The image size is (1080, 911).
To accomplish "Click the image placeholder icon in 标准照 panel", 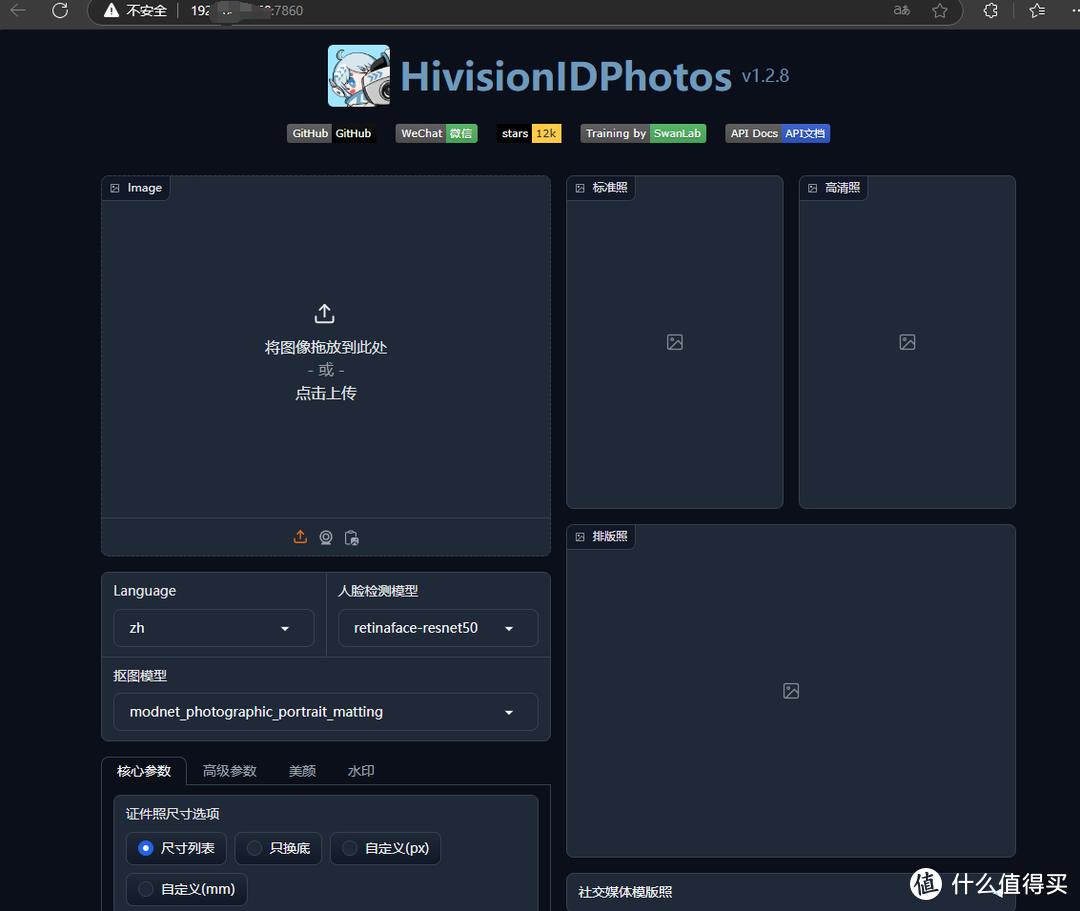I will click(674, 342).
